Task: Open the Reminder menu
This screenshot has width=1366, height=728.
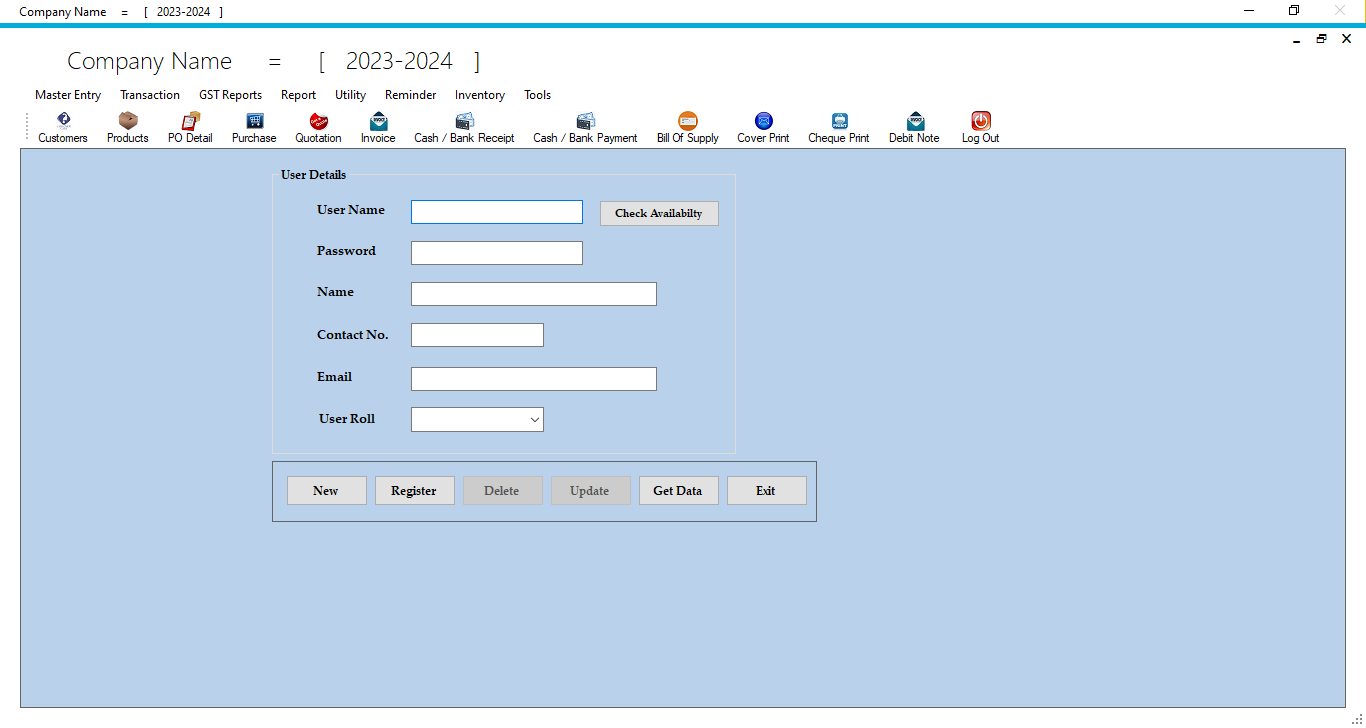Action: click(410, 95)
